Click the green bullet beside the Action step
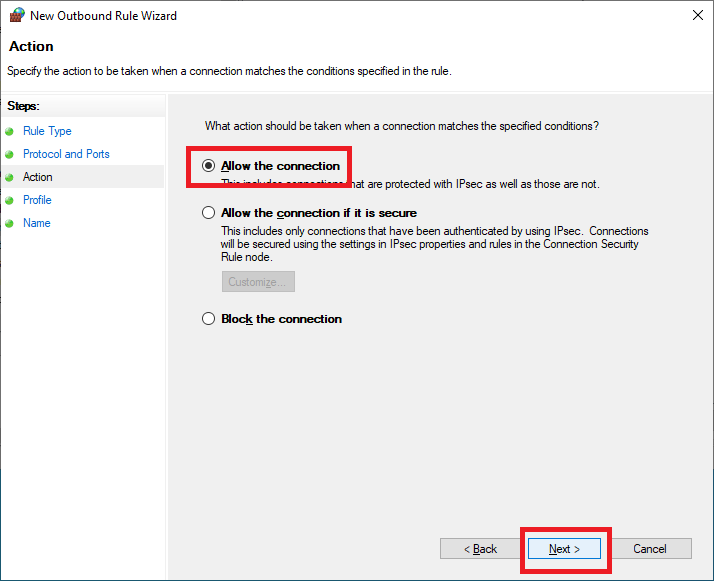 coord(10,177)
